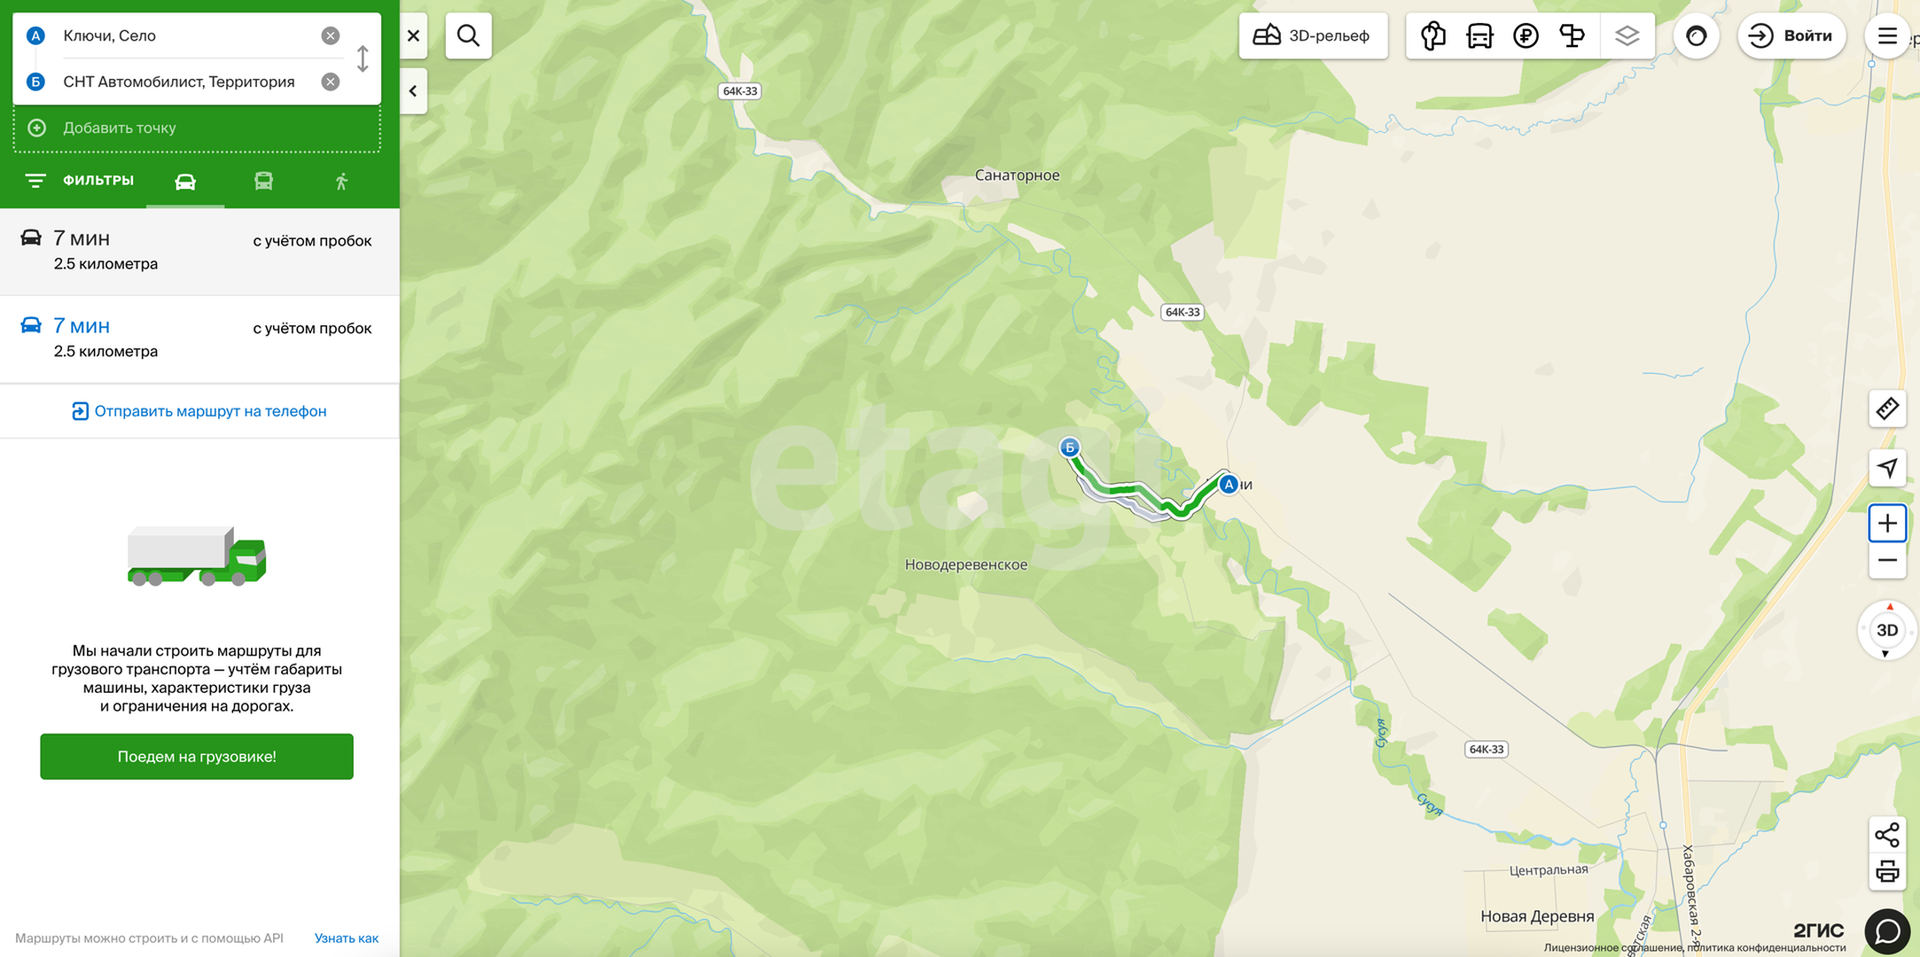Screen dimensions: 1920x957
Task: Switch to walking route tab
Action: coord(341,181)
